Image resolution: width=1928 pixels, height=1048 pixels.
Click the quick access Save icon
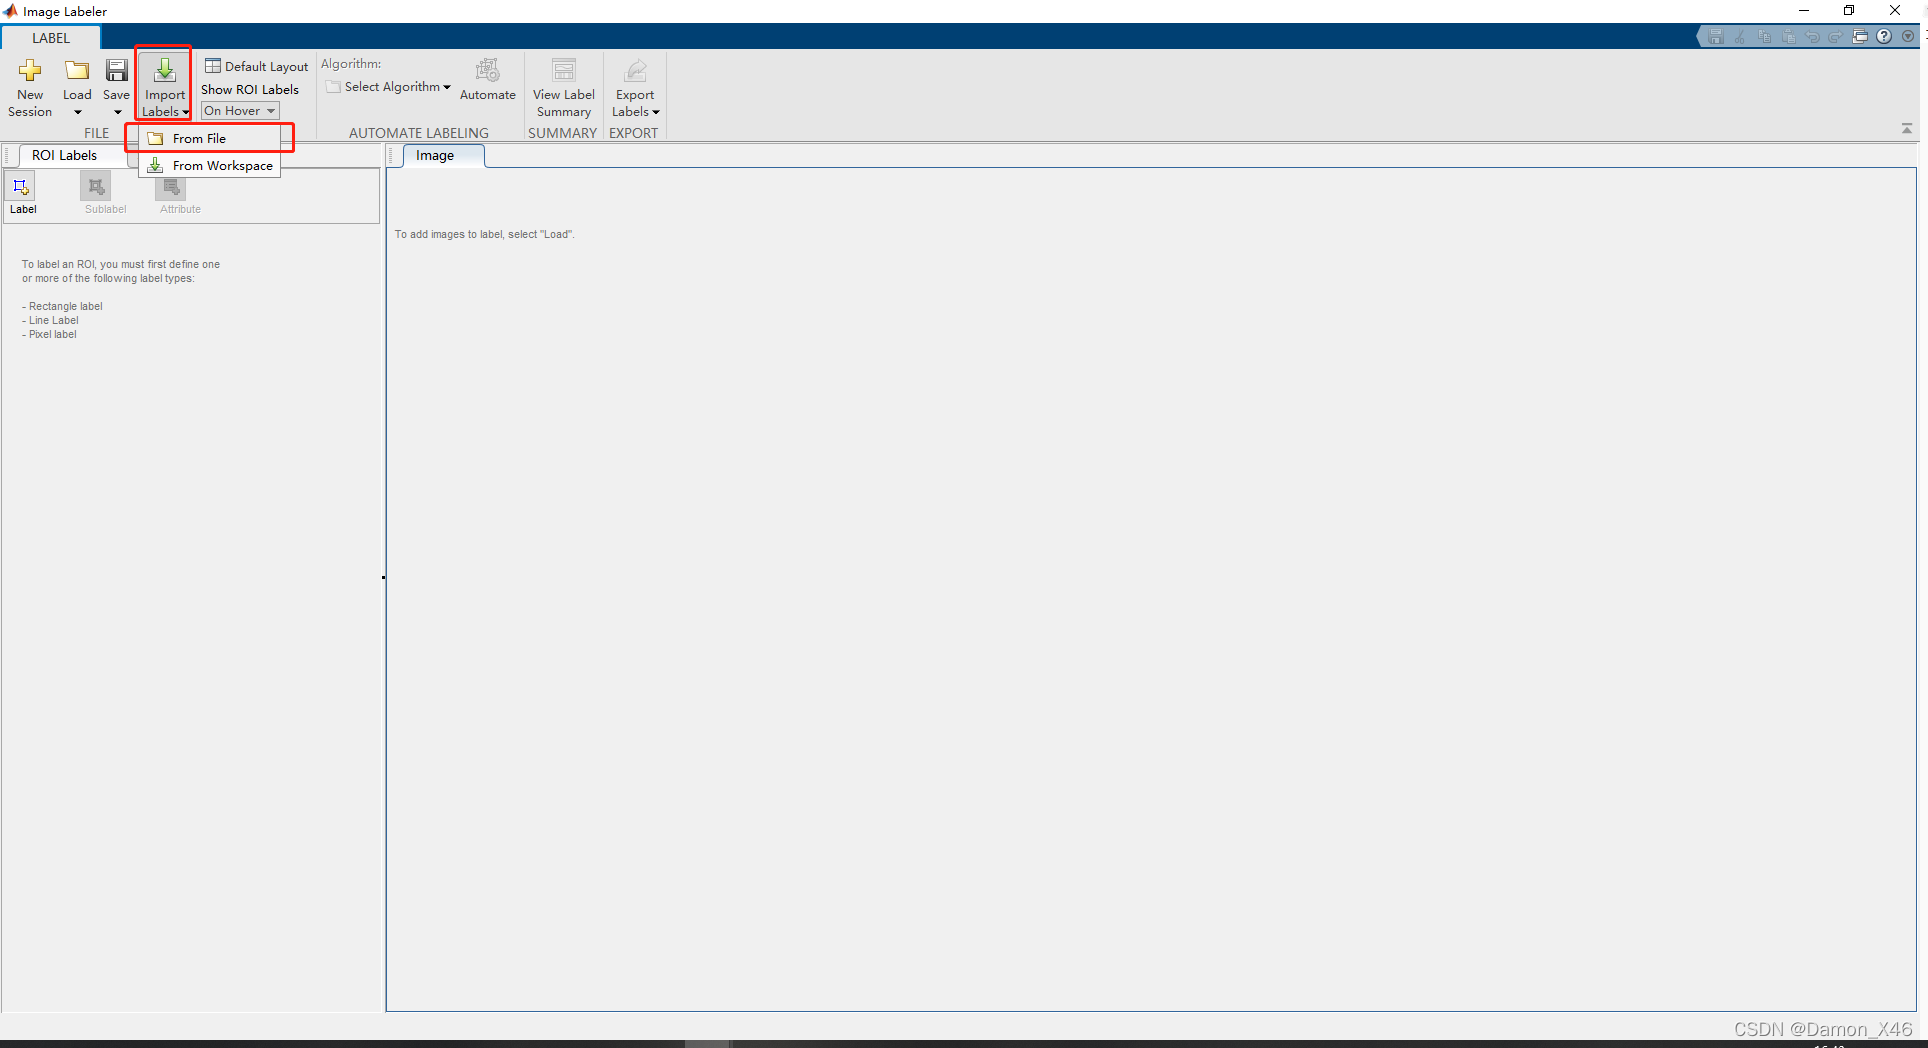click(1716, 37)
